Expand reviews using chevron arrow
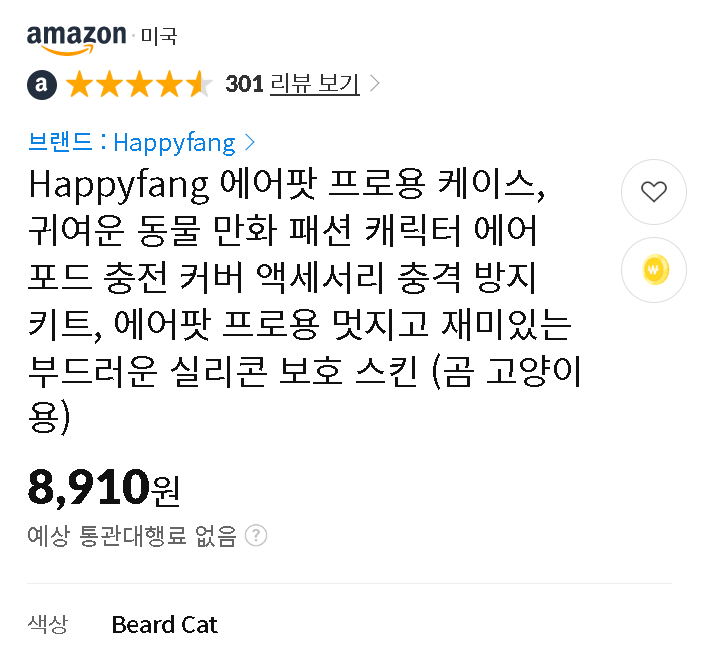The image size is (706, 658). [374, 83]
